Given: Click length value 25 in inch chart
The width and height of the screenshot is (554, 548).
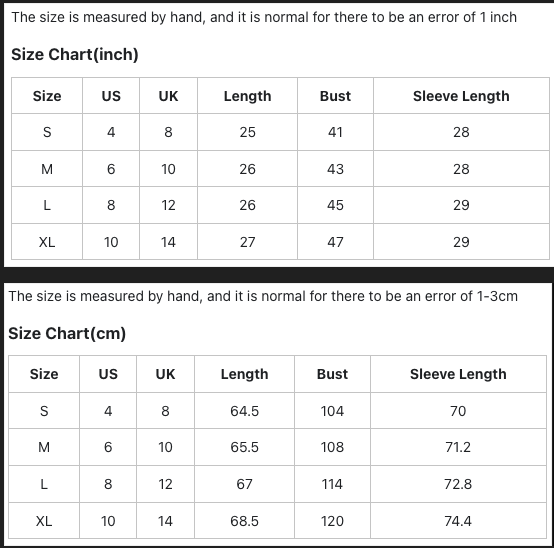Looking at the screenshot, I should point(247,132).
